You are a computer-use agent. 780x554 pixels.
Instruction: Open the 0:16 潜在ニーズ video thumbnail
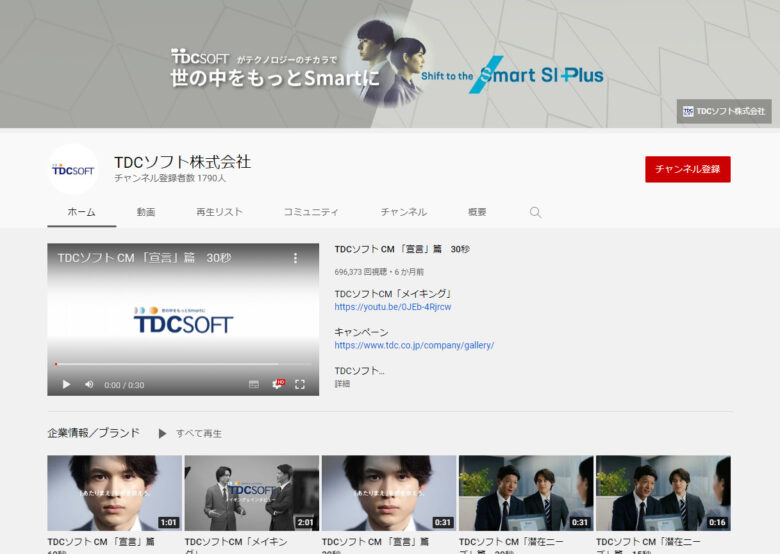[x=663, y=493]
